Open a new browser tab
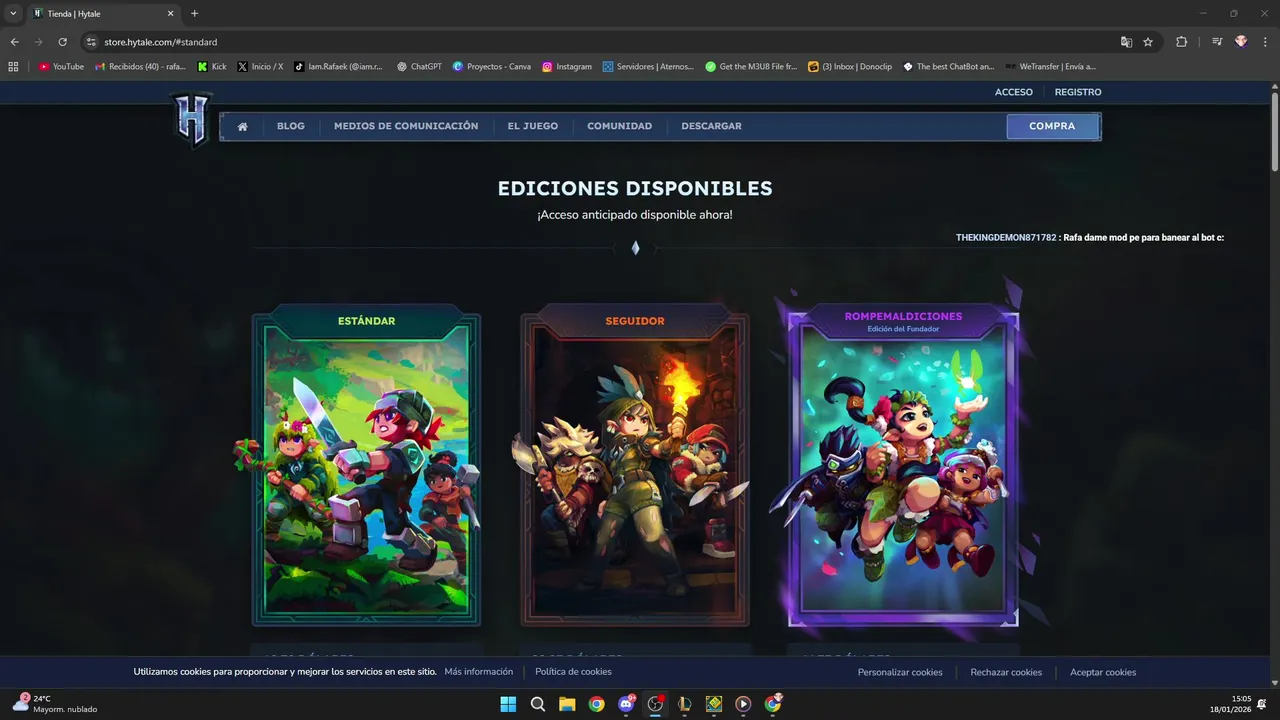The image size is (1280, 720). click(x=194, y=14)
